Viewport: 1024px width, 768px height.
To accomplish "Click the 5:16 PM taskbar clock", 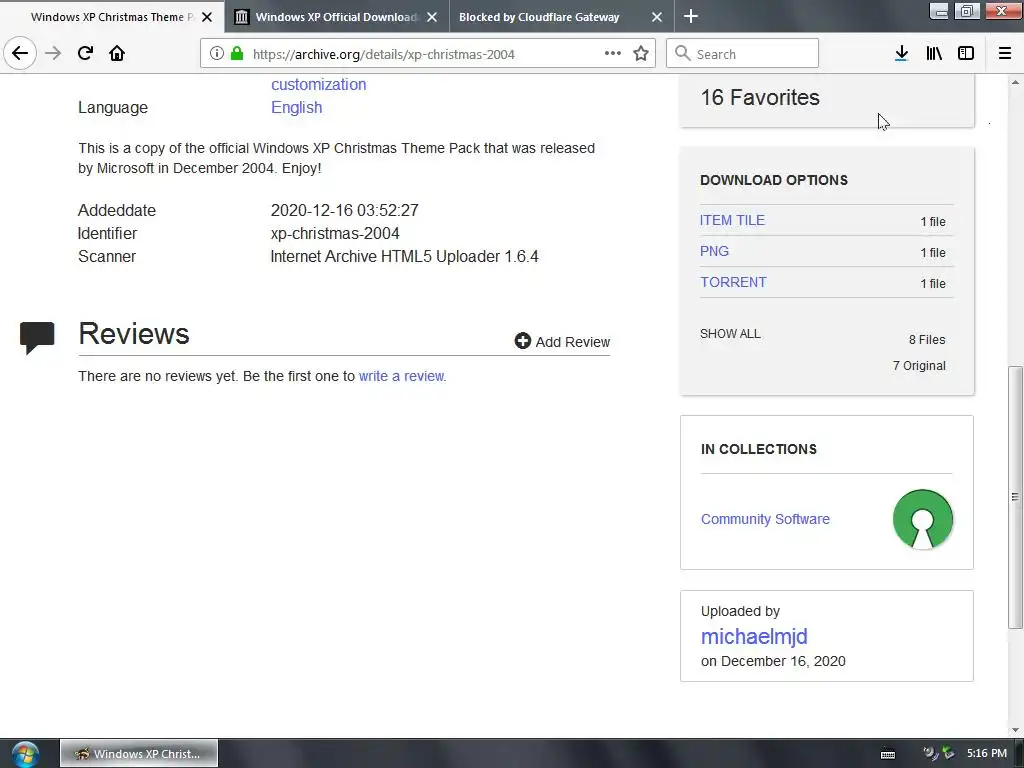I will [987, 753].
